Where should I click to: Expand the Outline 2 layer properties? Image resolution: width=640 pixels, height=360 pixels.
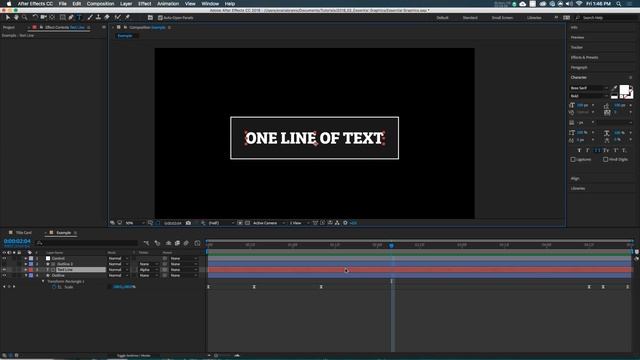26,264
